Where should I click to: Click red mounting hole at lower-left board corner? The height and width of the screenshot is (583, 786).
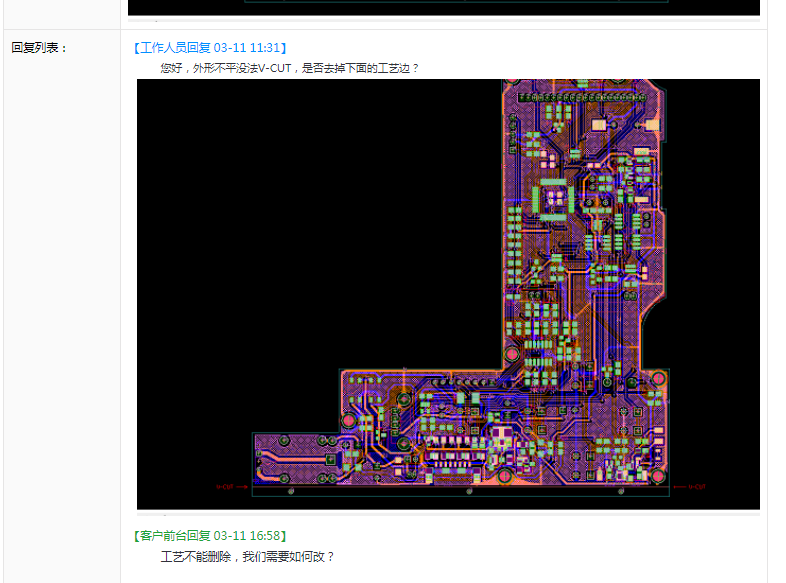[348, 421]
